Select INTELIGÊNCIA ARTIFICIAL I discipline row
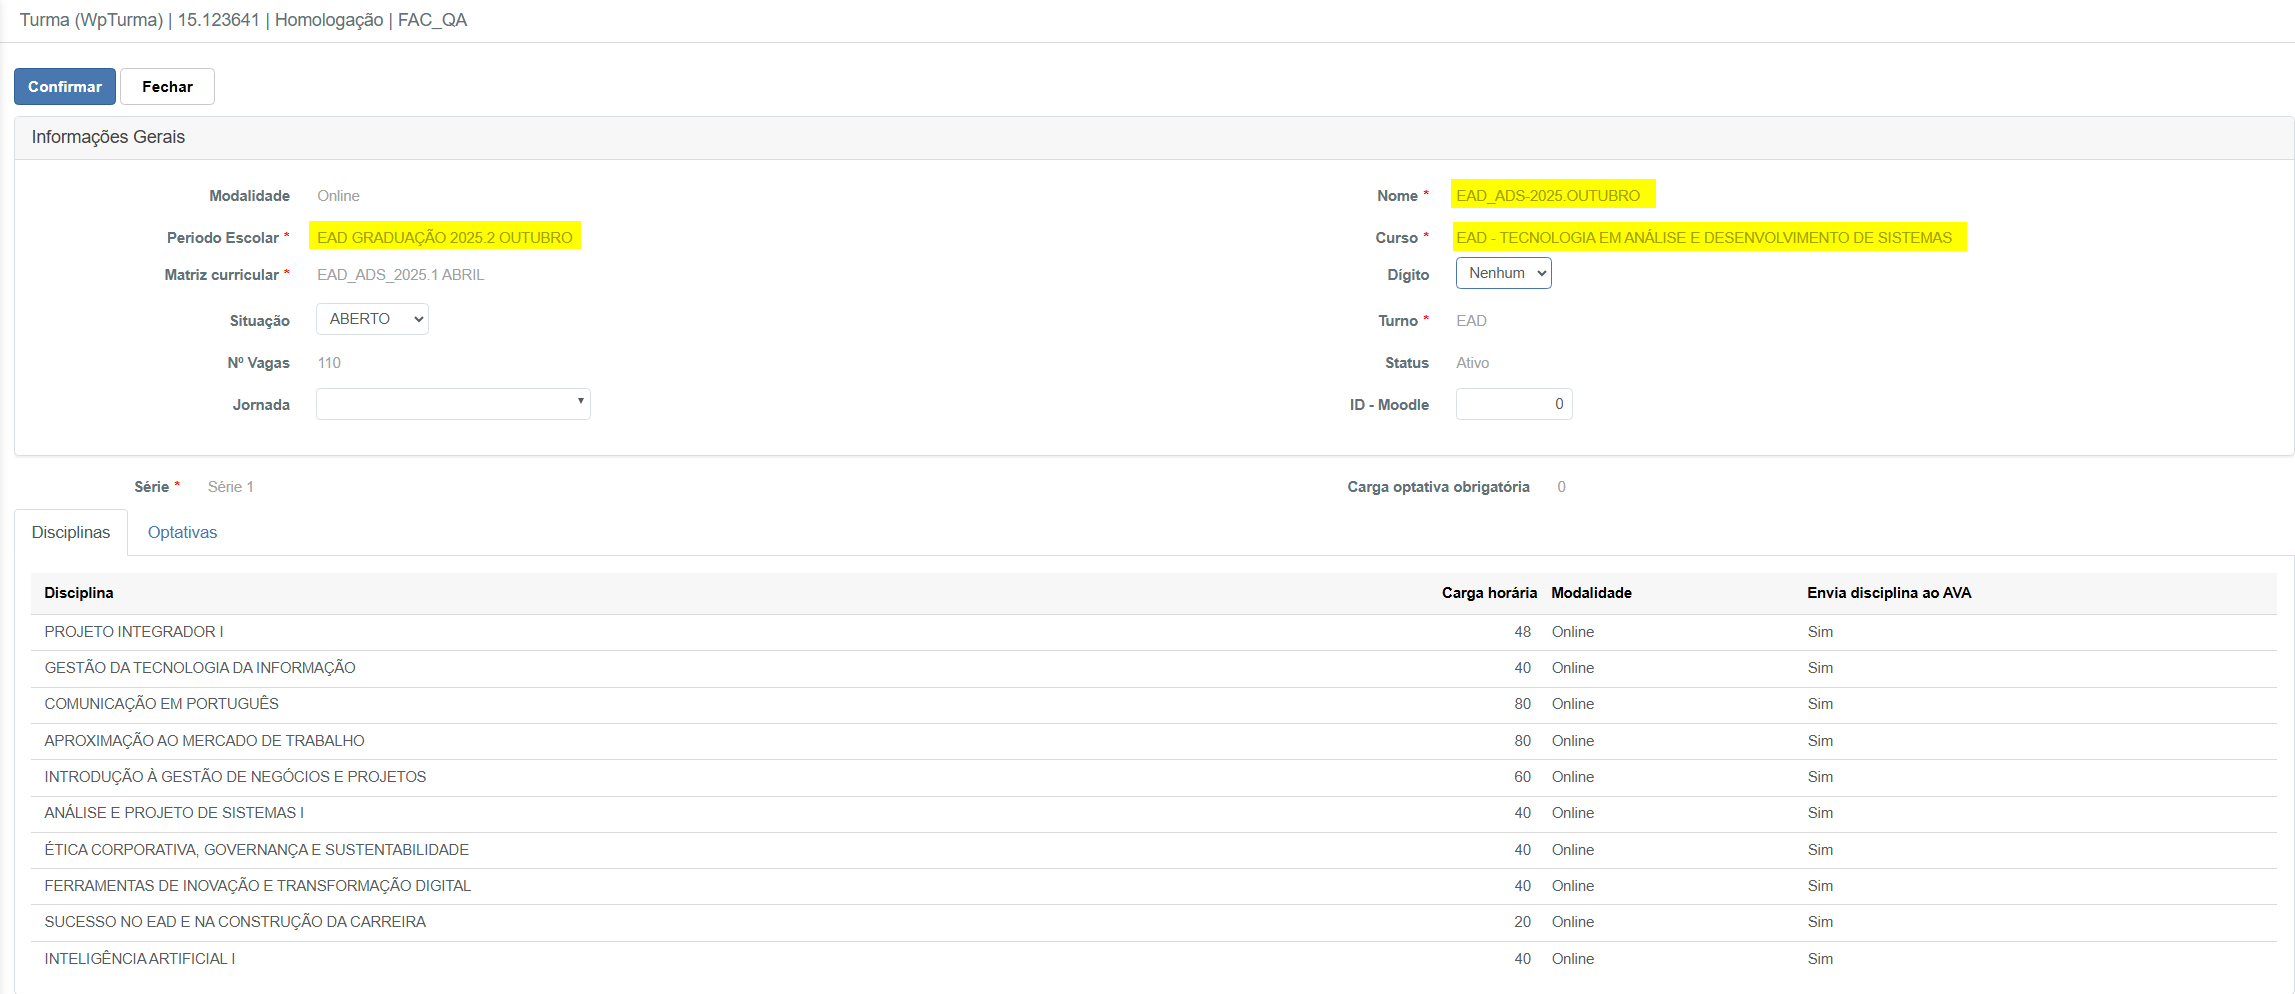 coord(140,959)
